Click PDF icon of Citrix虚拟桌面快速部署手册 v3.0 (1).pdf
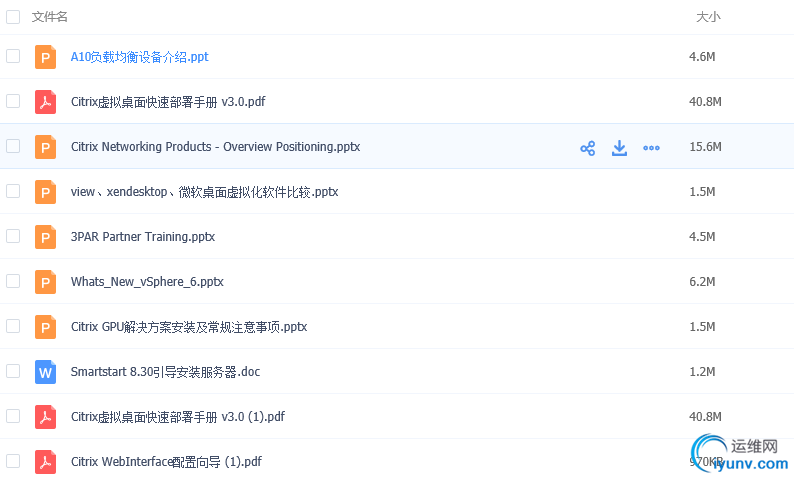The height and width of the screenshot is (480, 794). pos(45,417)
